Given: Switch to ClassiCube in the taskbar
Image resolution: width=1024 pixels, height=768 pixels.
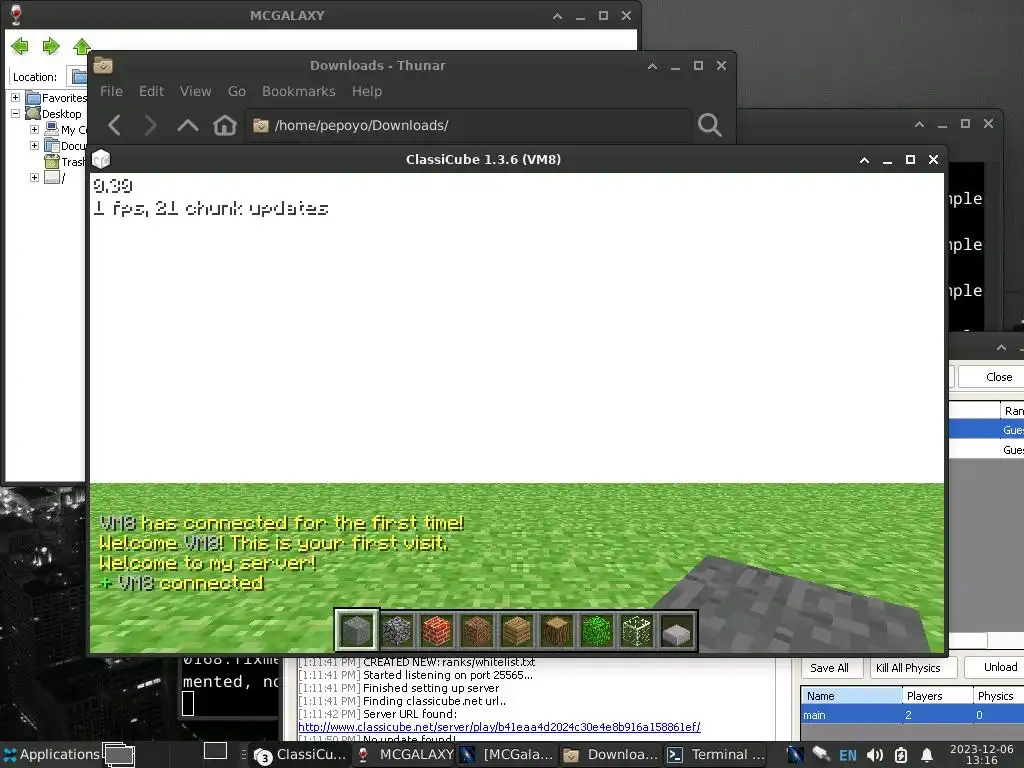Looking at the screenshot, I should coord(300,755).
